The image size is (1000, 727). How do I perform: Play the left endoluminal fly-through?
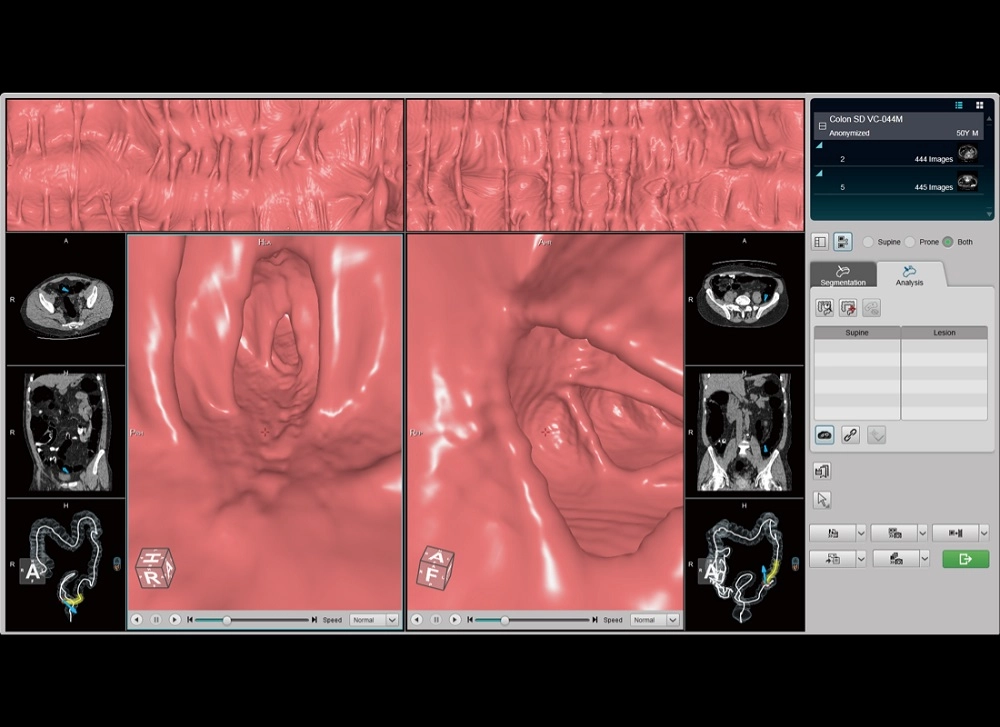coord(175,620)
